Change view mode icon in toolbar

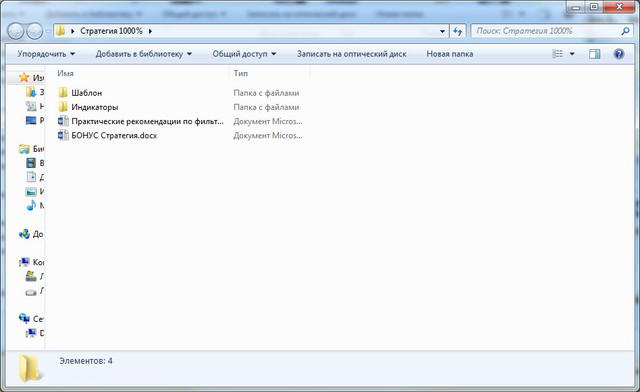tap(557, 54)
